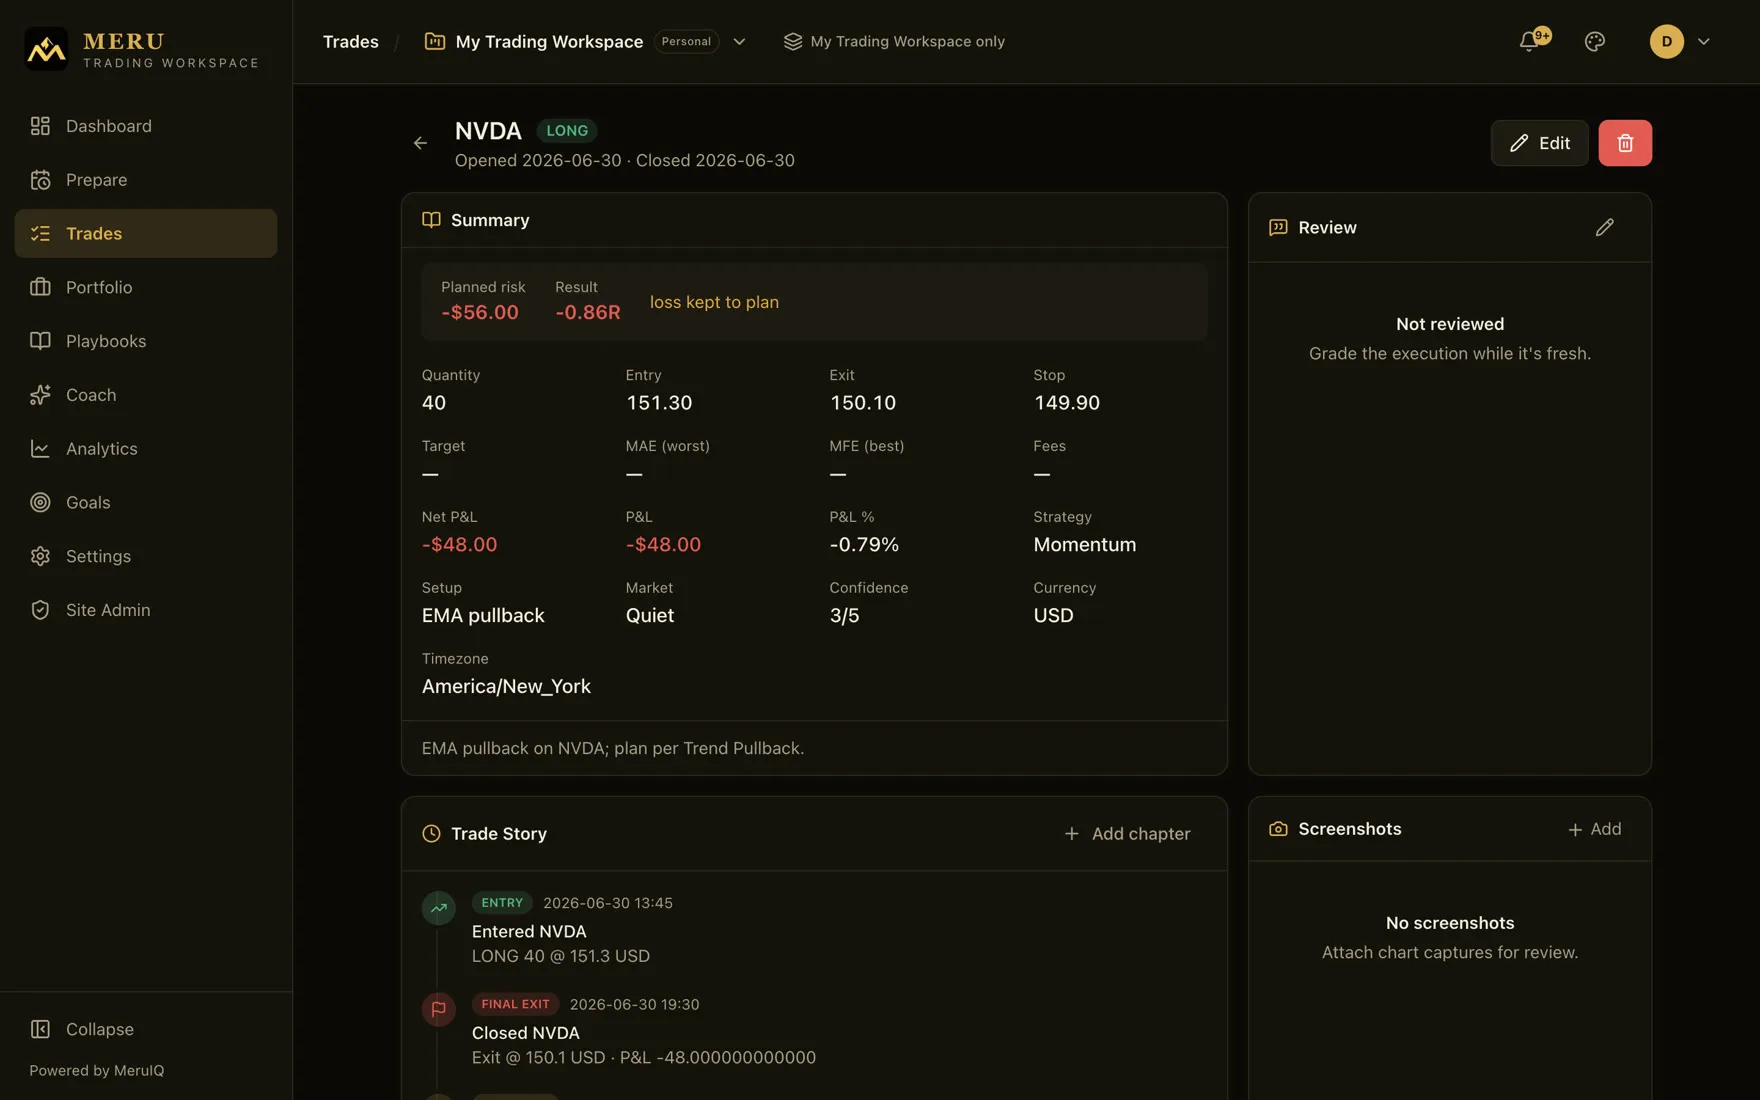
Task: Click the layers scope icon
Action: point(792,41)
